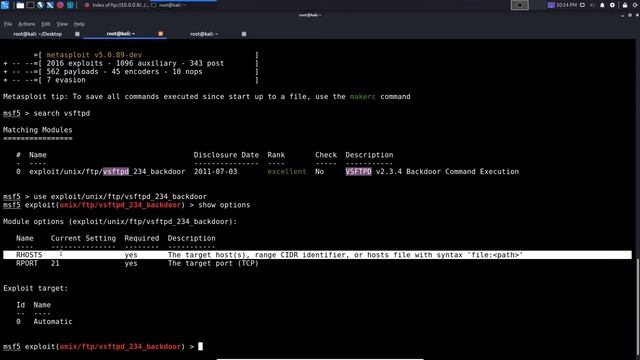Click the 'search vsftpd' command line
The image size is (640, 360).
[62, 113]
